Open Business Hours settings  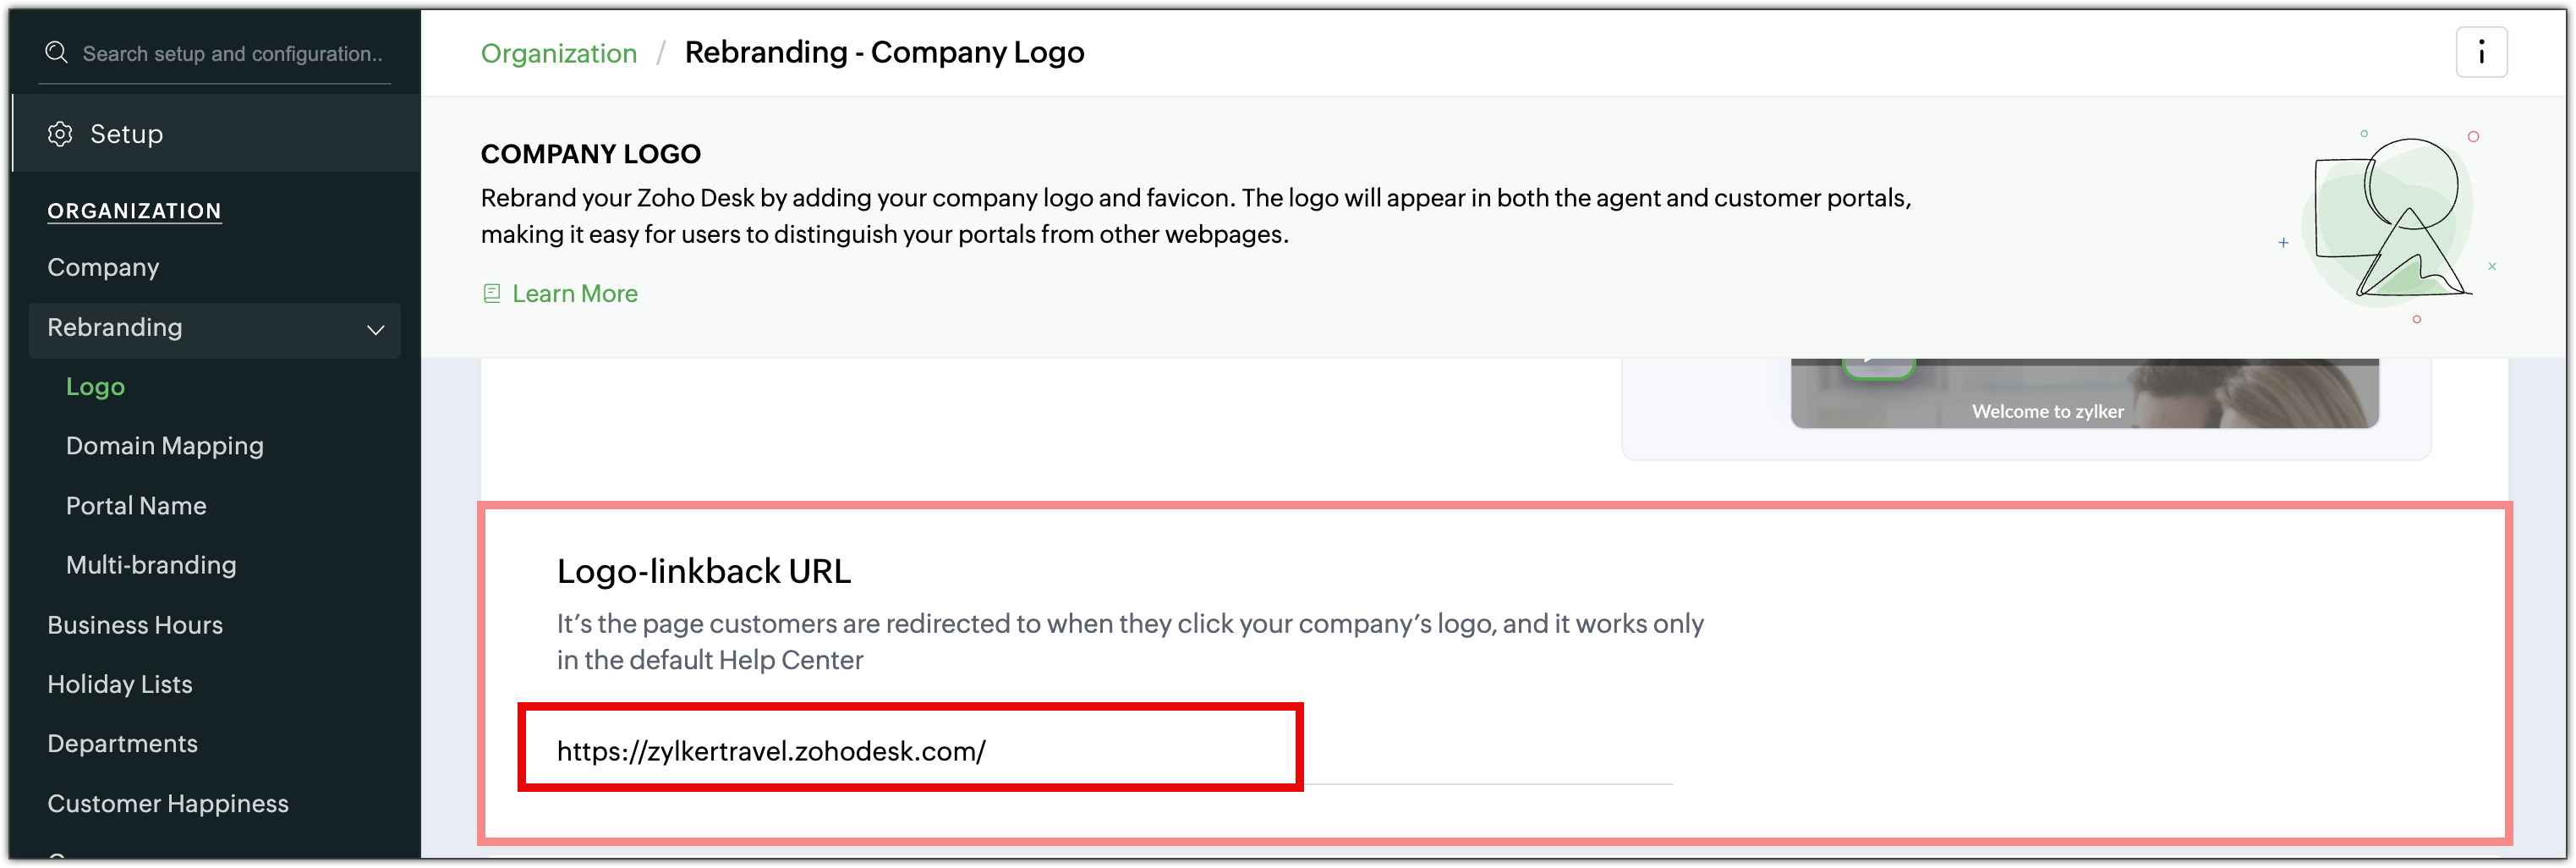coord(135,625)
